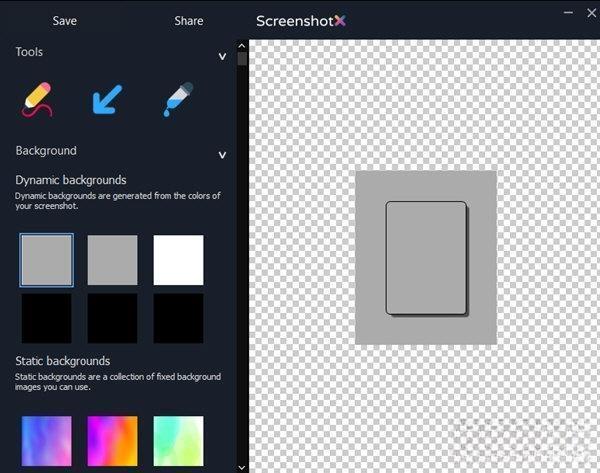
Task: Click the gray screenshot preview on canvas
Action: click(426, 258)
